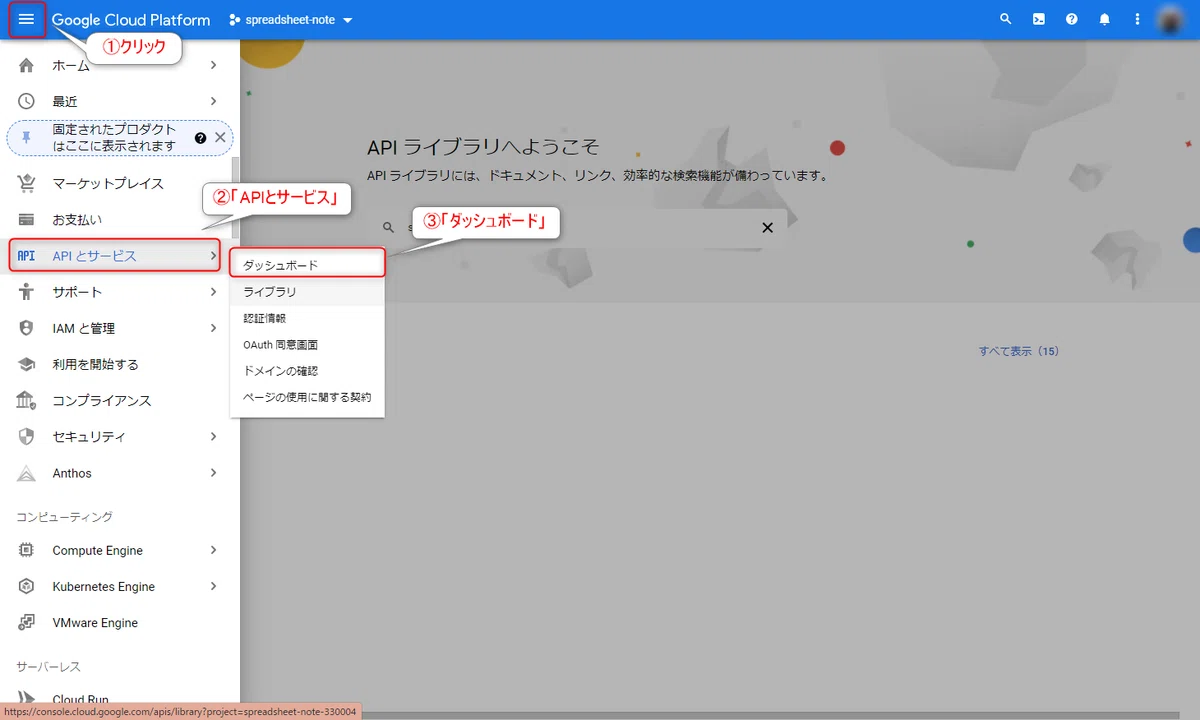1200x720 pixels.
Task: Expand the Anthos submenu chevron
Action: click(x=213, y=473)
